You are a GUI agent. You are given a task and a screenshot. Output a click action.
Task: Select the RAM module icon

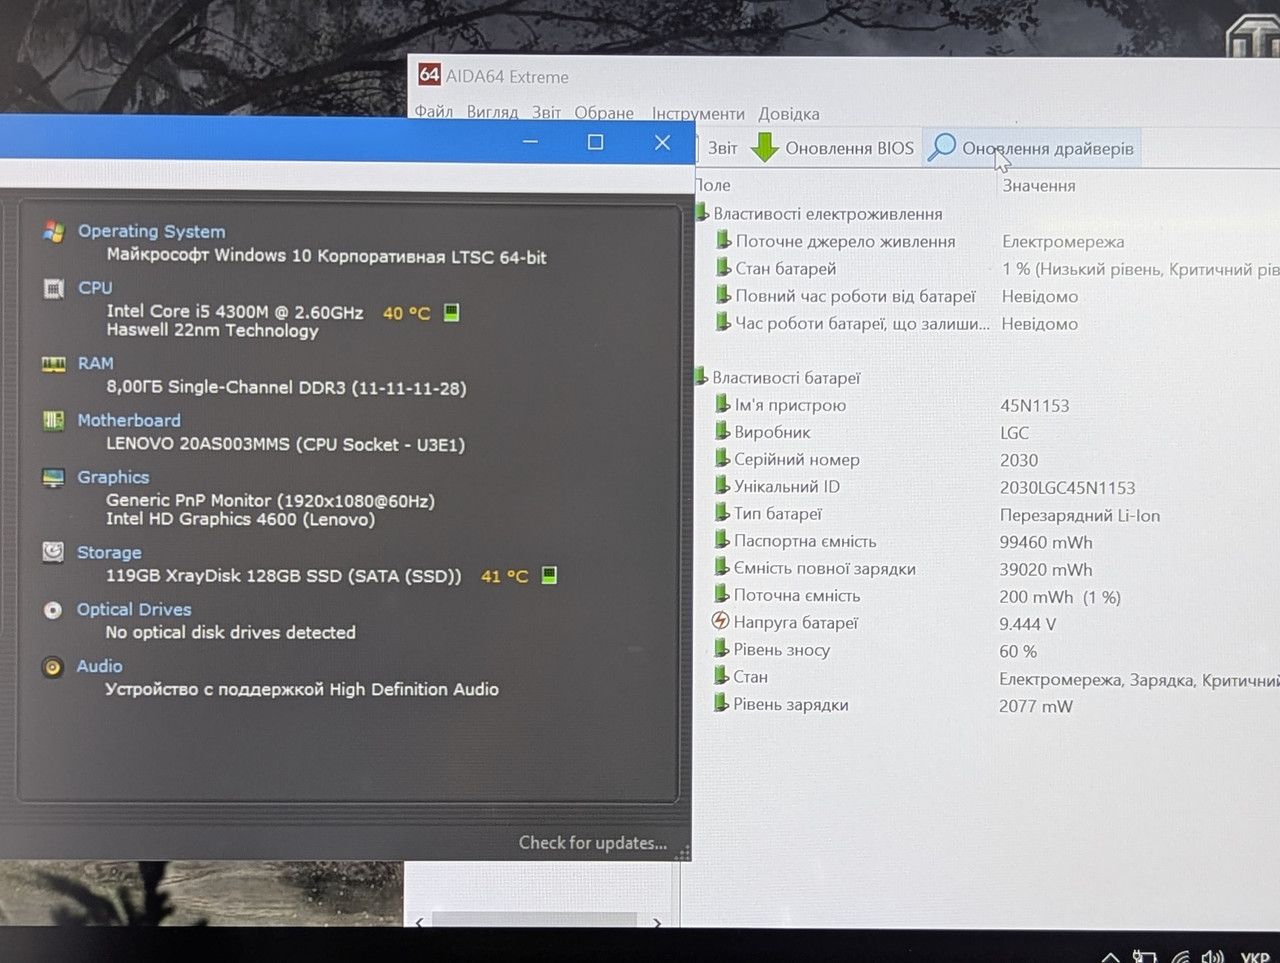pyautogui.click(x=53, y=364)
